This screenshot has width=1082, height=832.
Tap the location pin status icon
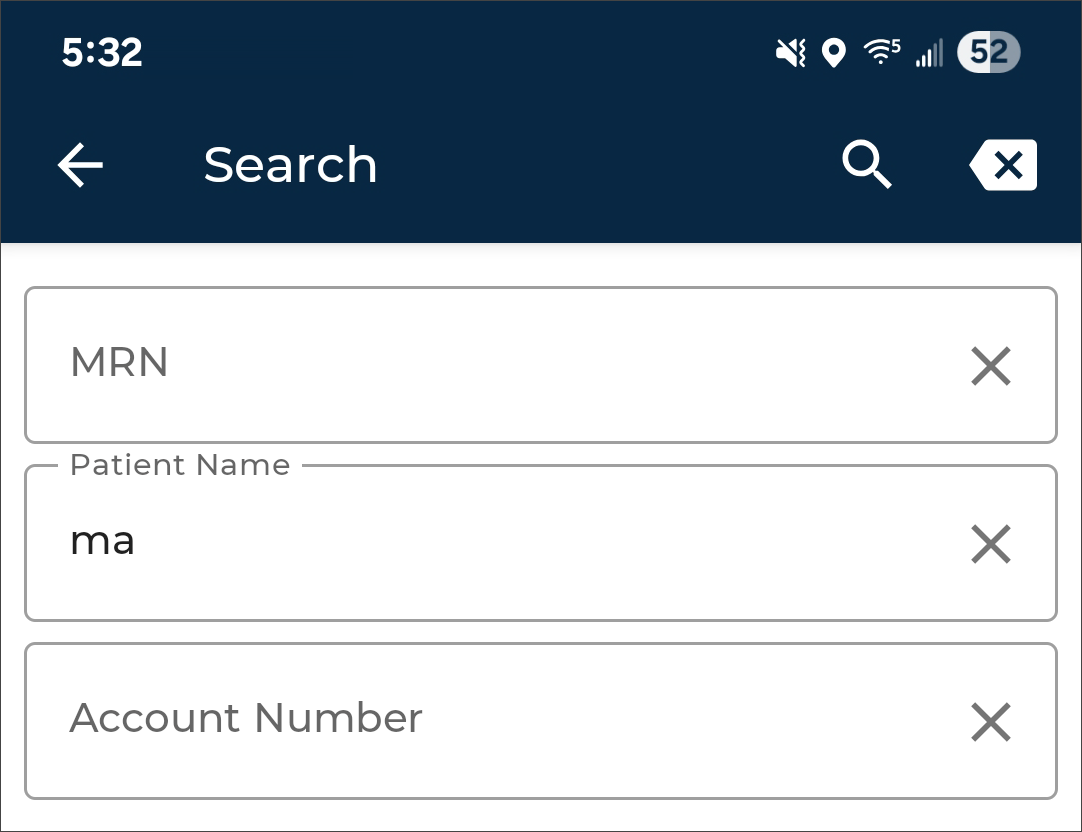coord(833,52)
